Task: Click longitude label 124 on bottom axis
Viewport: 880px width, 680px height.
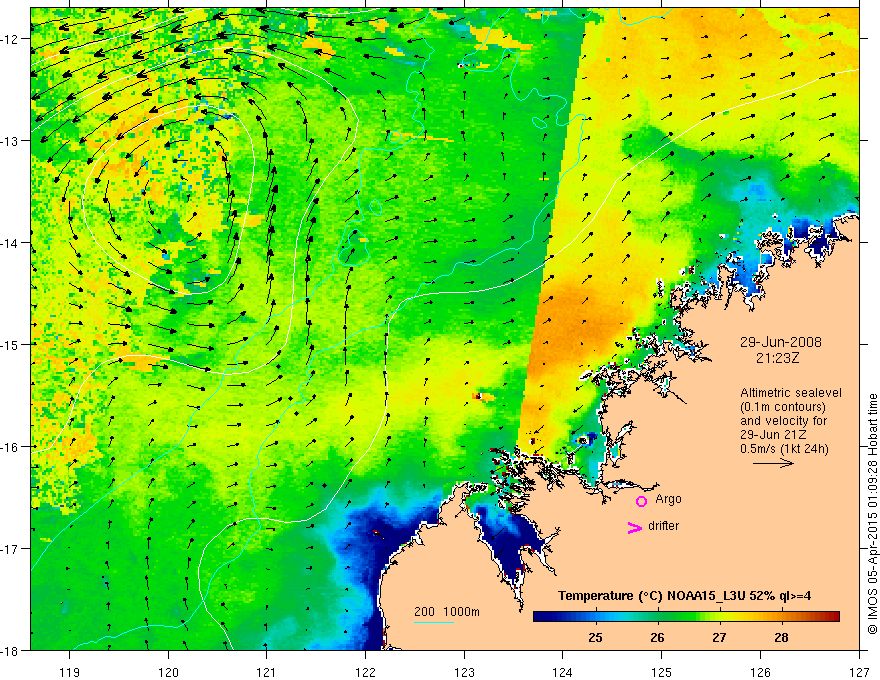Action: click(x=563, y=672)
